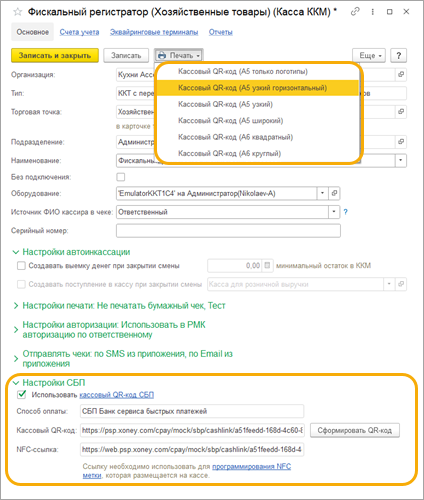This screenshot has height=500, width=424.
Task: Open calculator icon in minimum balance field
Action: click(267, 266)
